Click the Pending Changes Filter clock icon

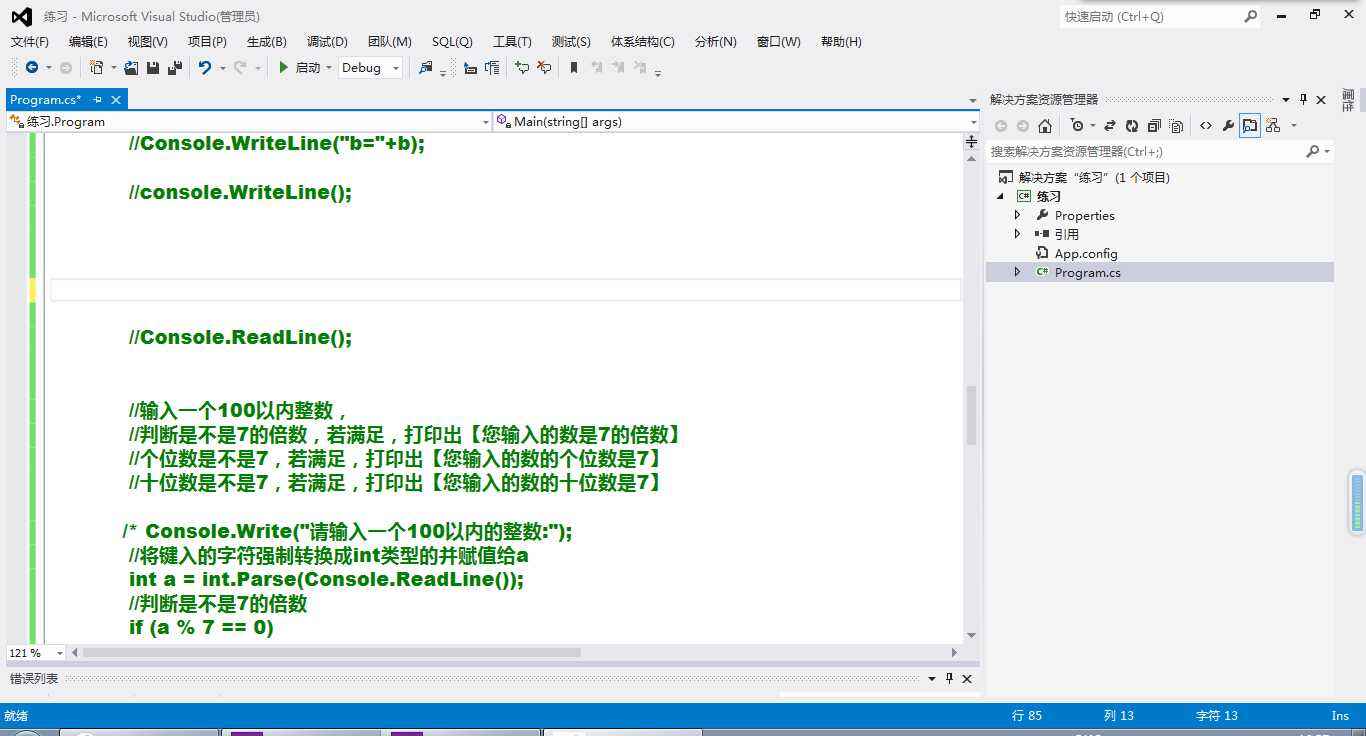coord(1077,125)
